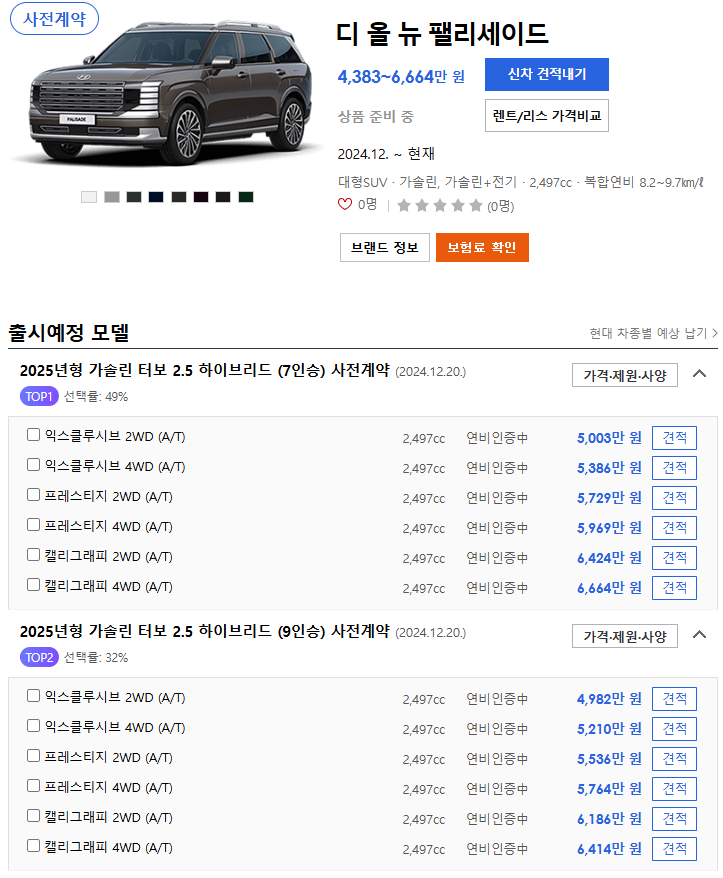Click the 4,383~6,664만 원 price range
723x878 pixels.
coord(401,76)
